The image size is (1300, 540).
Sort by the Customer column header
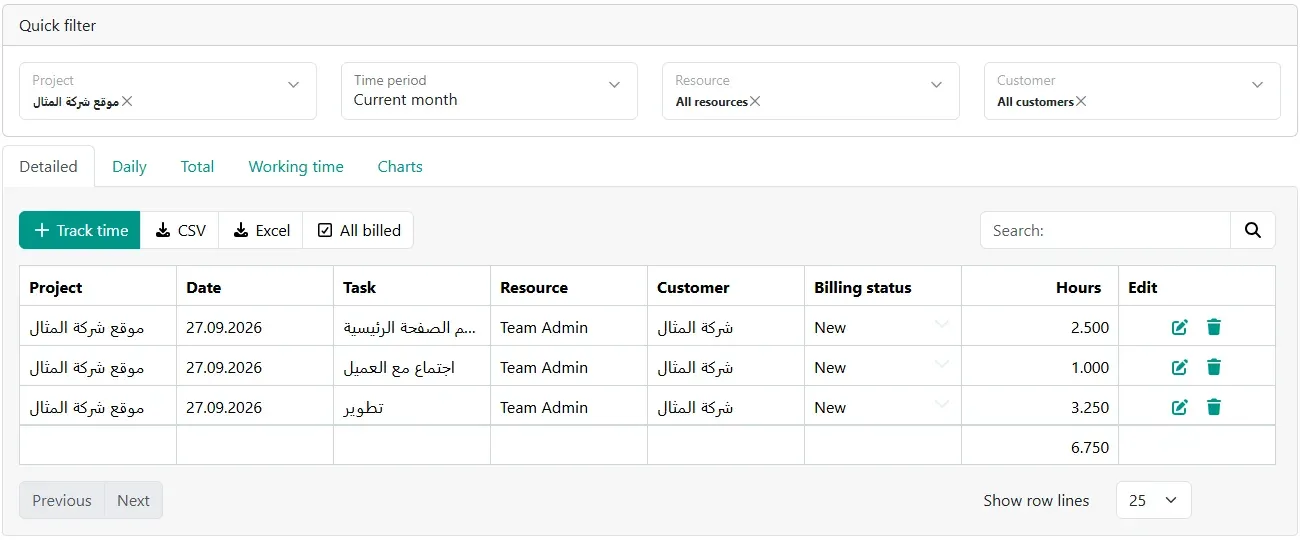tap(726, 287)
